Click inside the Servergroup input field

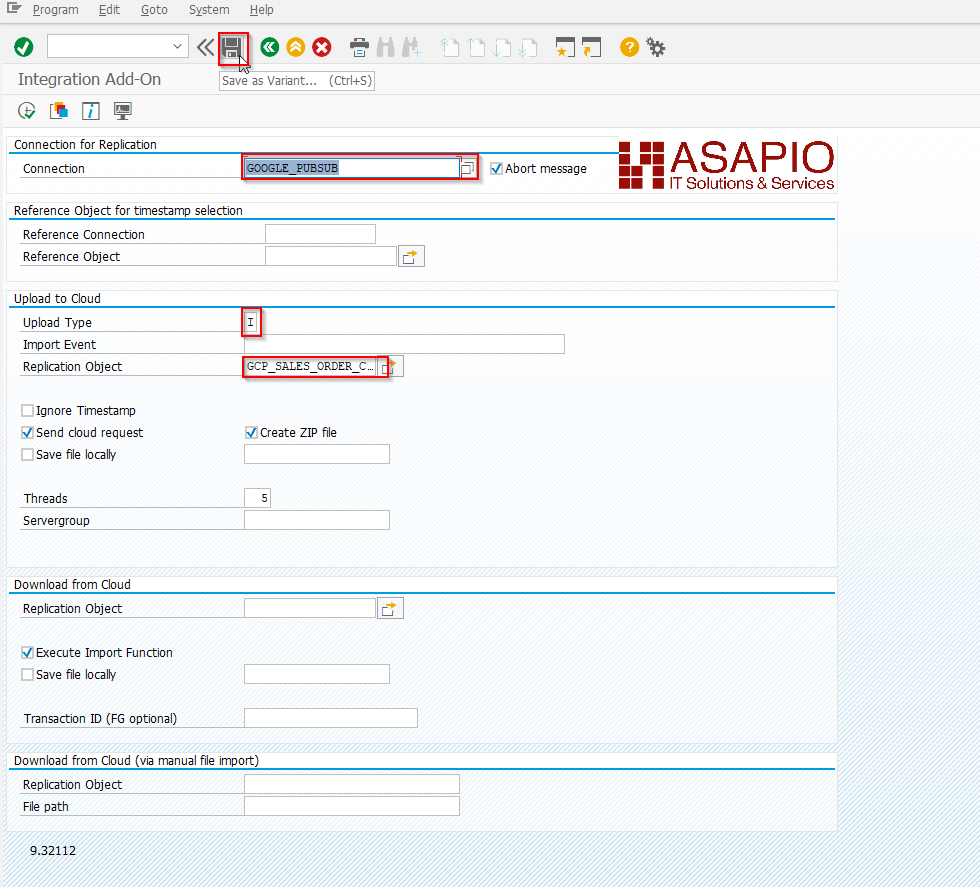[x=316, y=519]
